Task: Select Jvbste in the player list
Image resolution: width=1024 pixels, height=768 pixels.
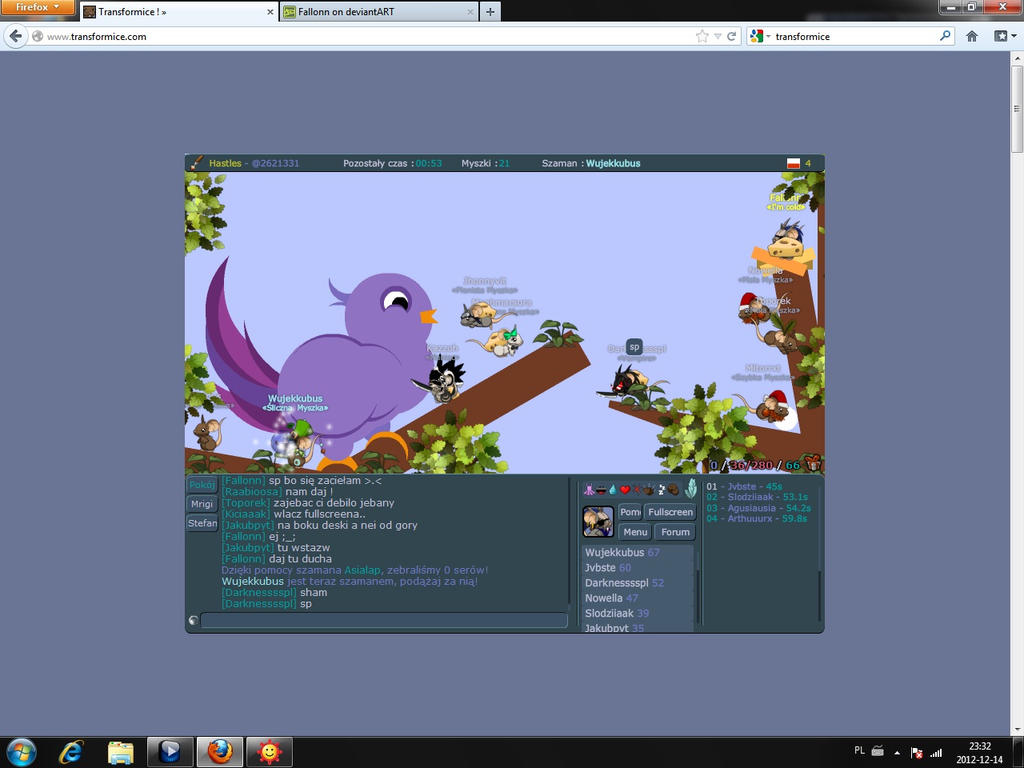Action: click(x=607, y=568)
